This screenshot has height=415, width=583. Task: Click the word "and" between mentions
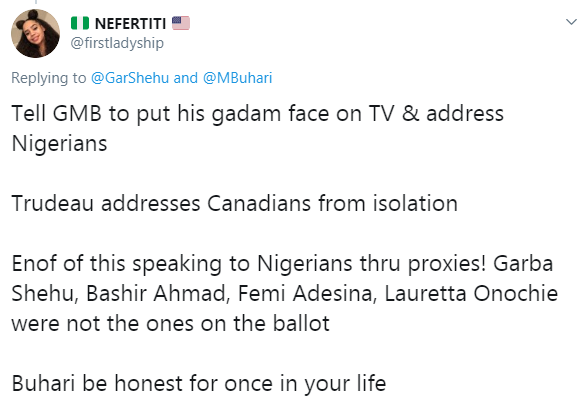tap(186, 78)
